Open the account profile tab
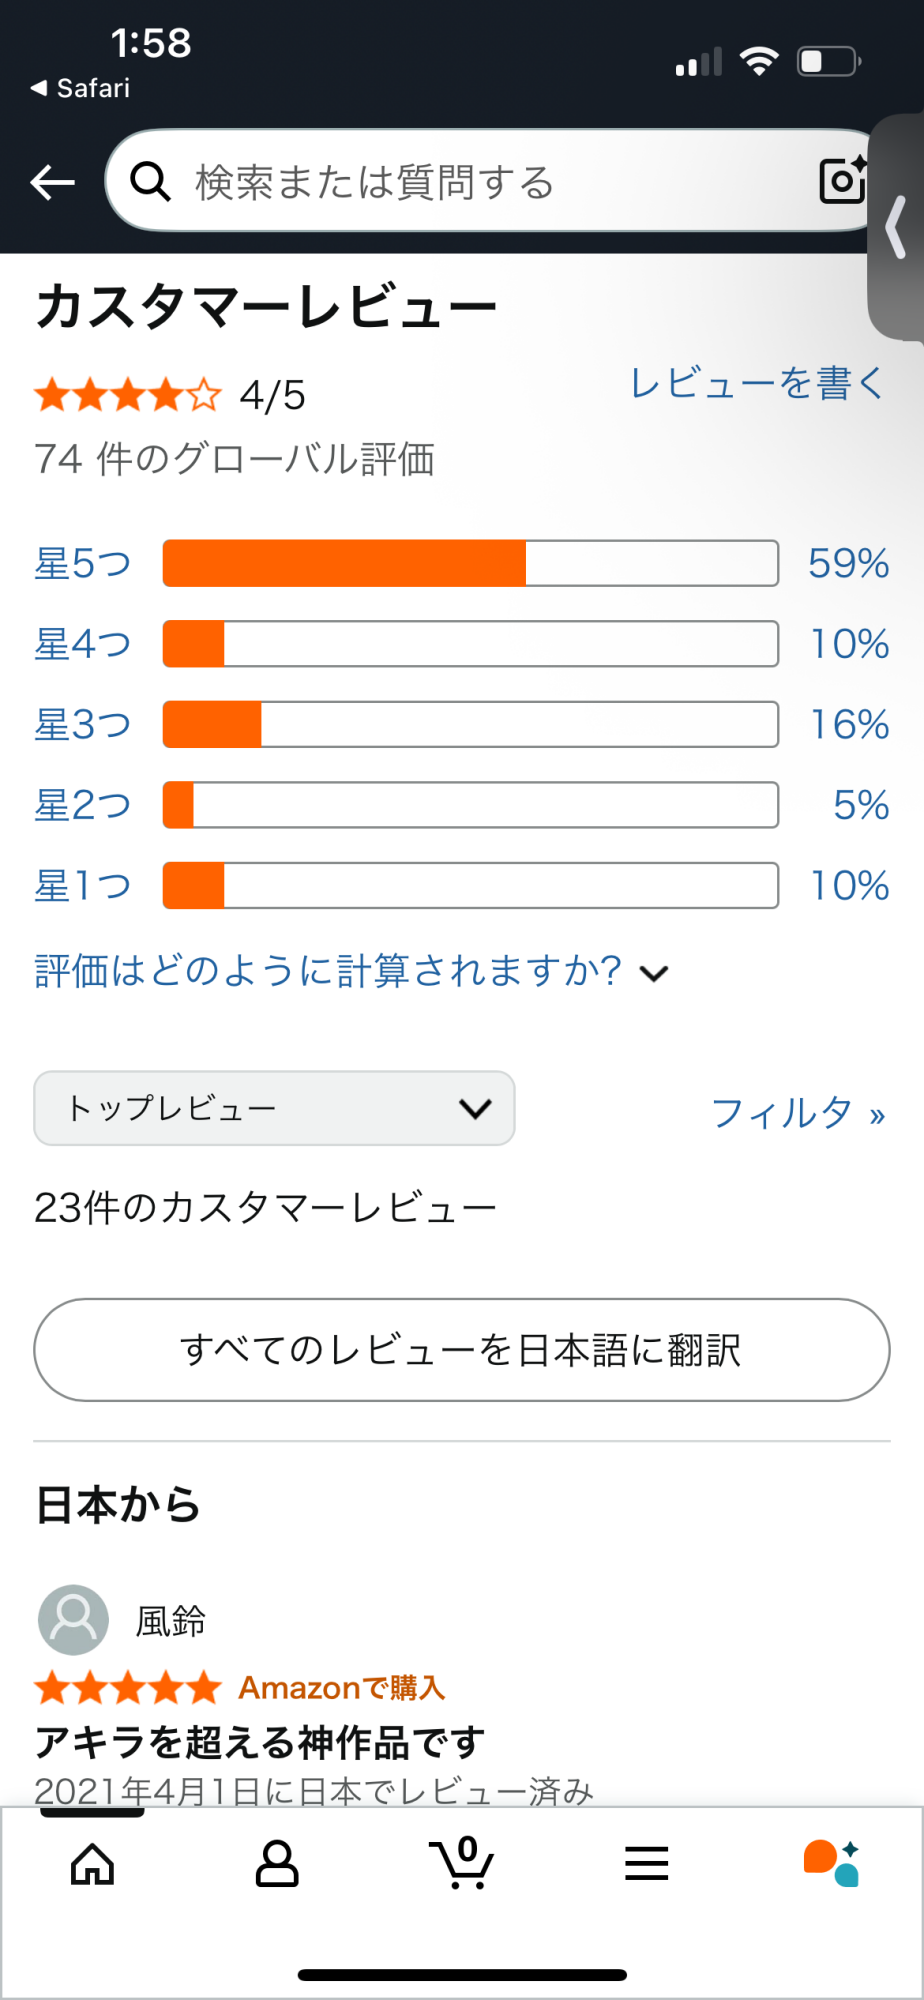 [277, 1864]
